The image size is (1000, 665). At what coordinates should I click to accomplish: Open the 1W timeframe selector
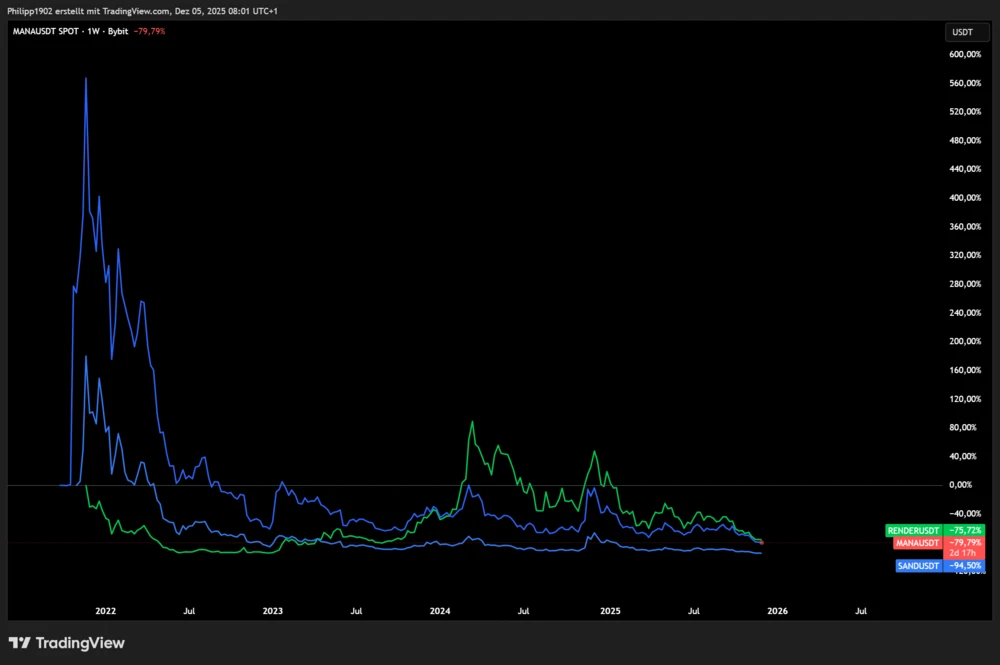(95, 31)
